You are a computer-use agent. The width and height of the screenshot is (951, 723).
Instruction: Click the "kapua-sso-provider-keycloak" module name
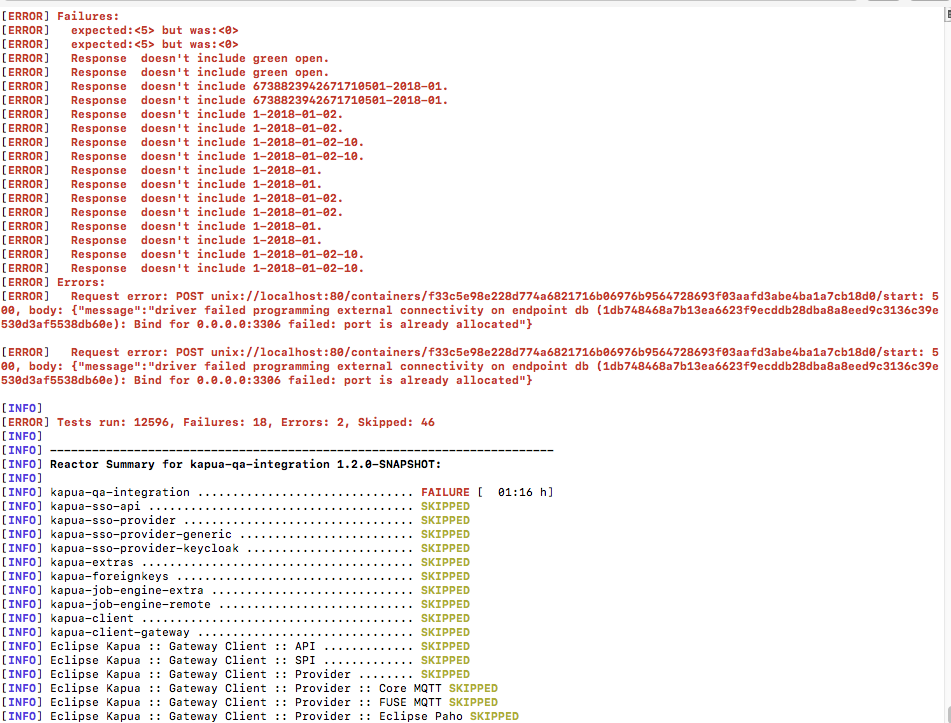coord(144,548)
